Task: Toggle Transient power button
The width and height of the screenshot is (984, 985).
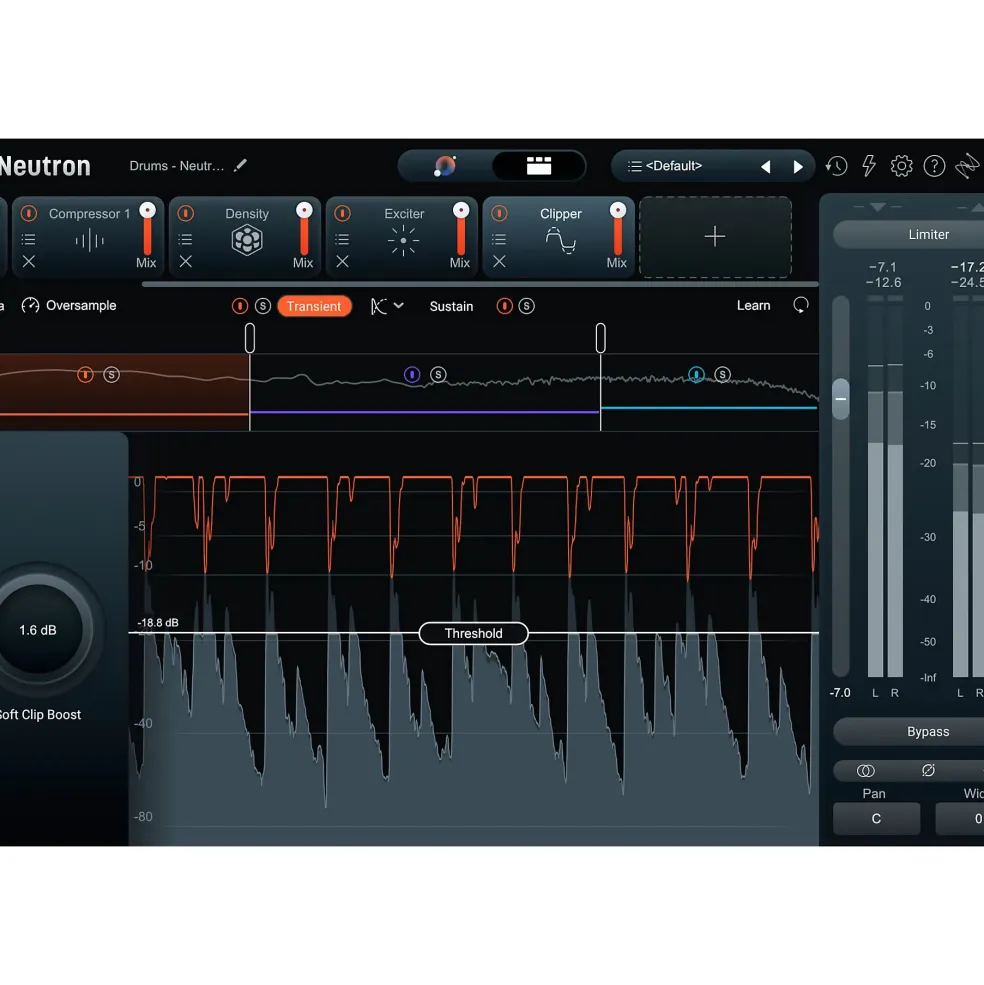Action: coord(239,306)
